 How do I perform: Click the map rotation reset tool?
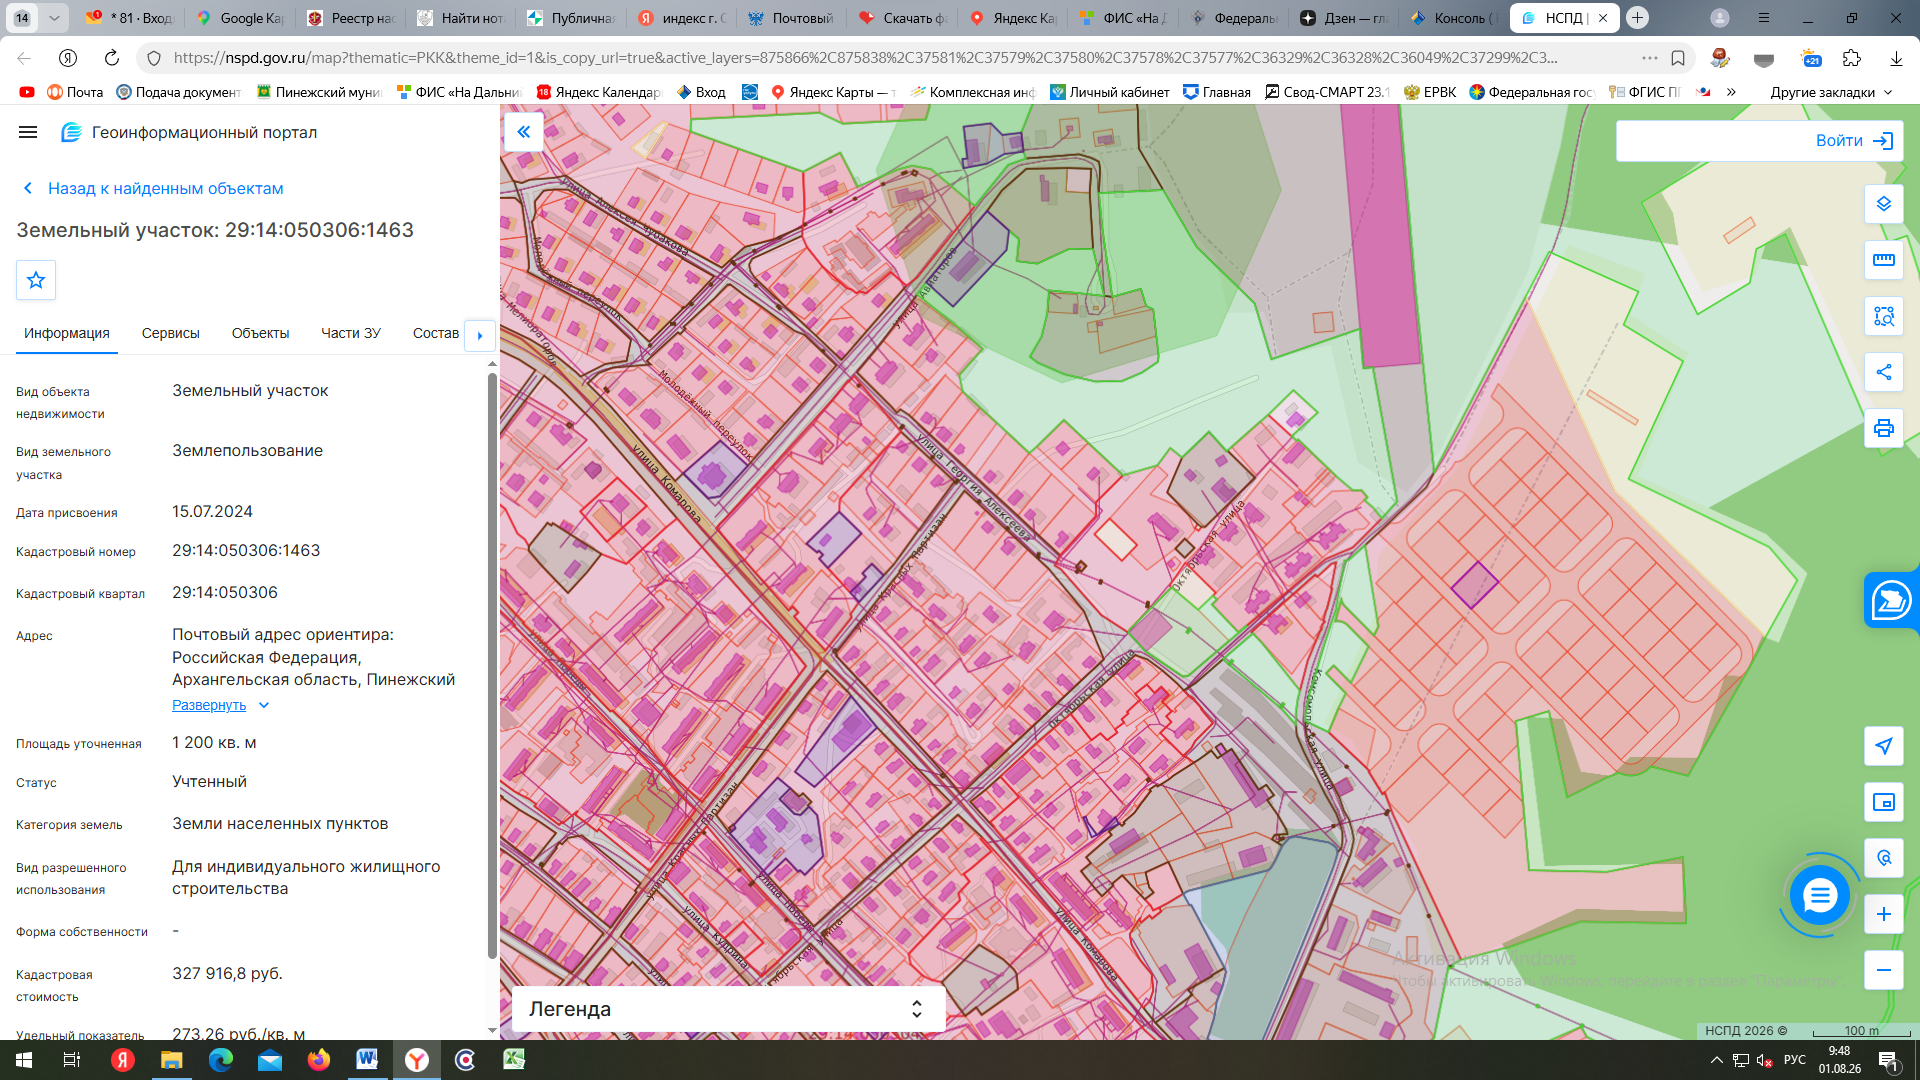(x=1884, y=858)
